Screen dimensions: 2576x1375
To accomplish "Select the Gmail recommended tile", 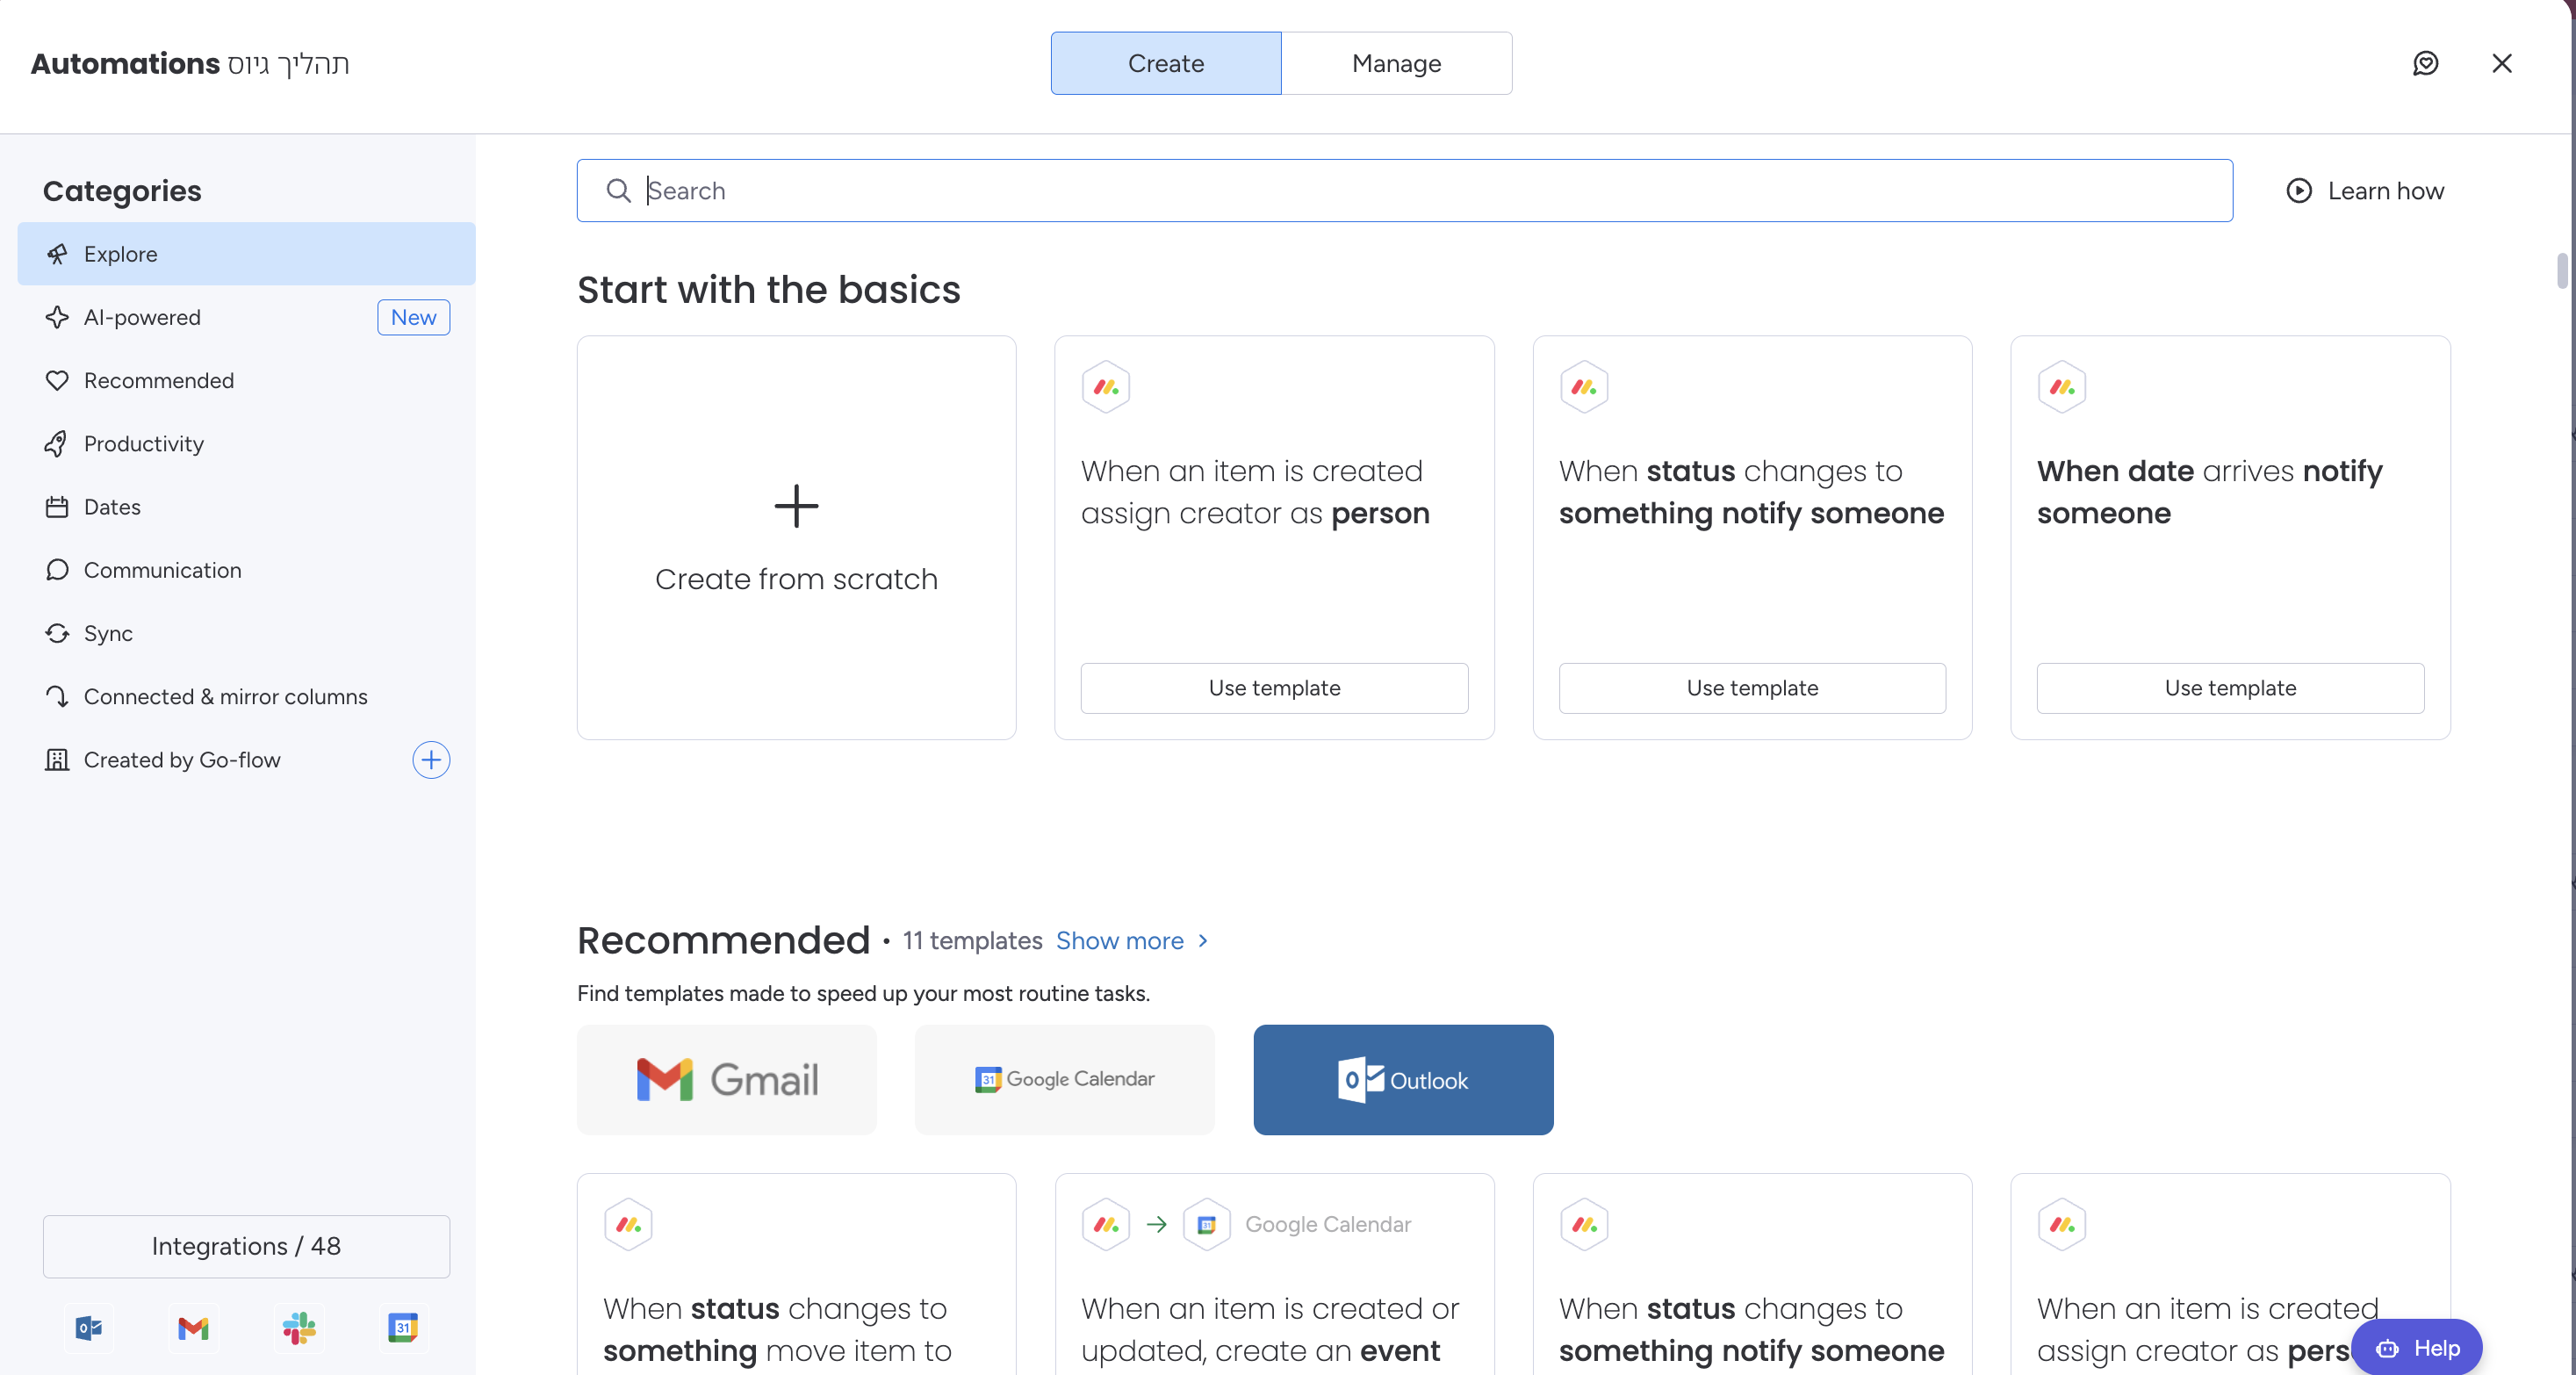I will pyautogui.click(x=727, y=1079).
